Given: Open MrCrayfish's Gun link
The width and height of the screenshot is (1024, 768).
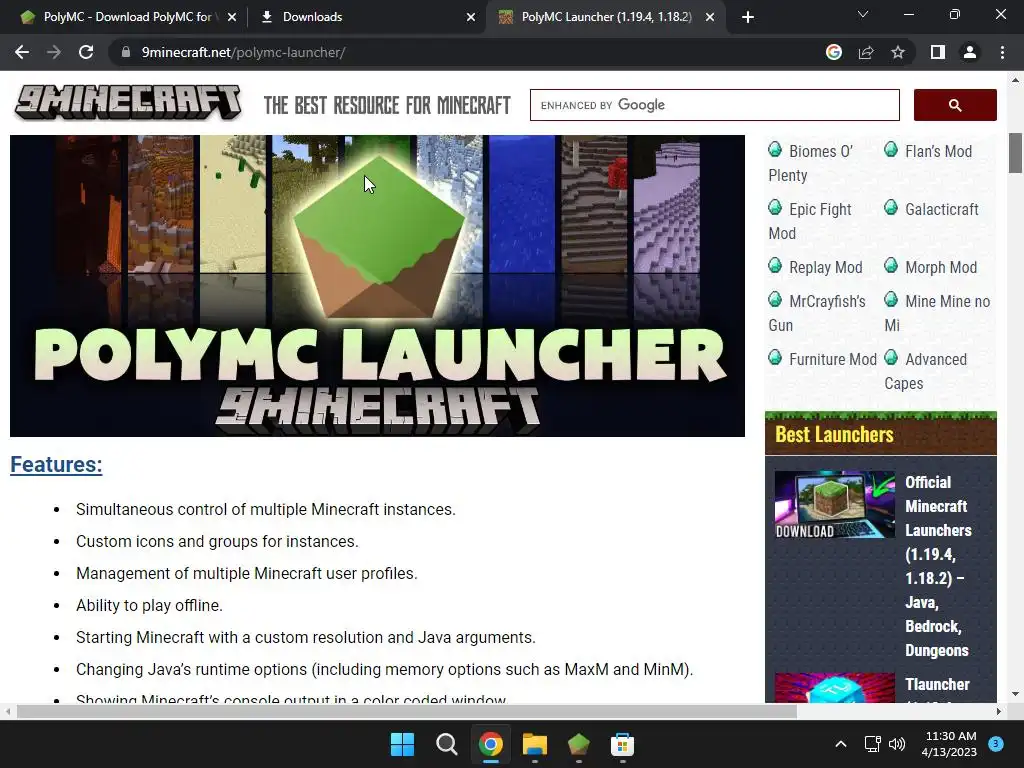Looking at the screenshot, I should [817, 313].
